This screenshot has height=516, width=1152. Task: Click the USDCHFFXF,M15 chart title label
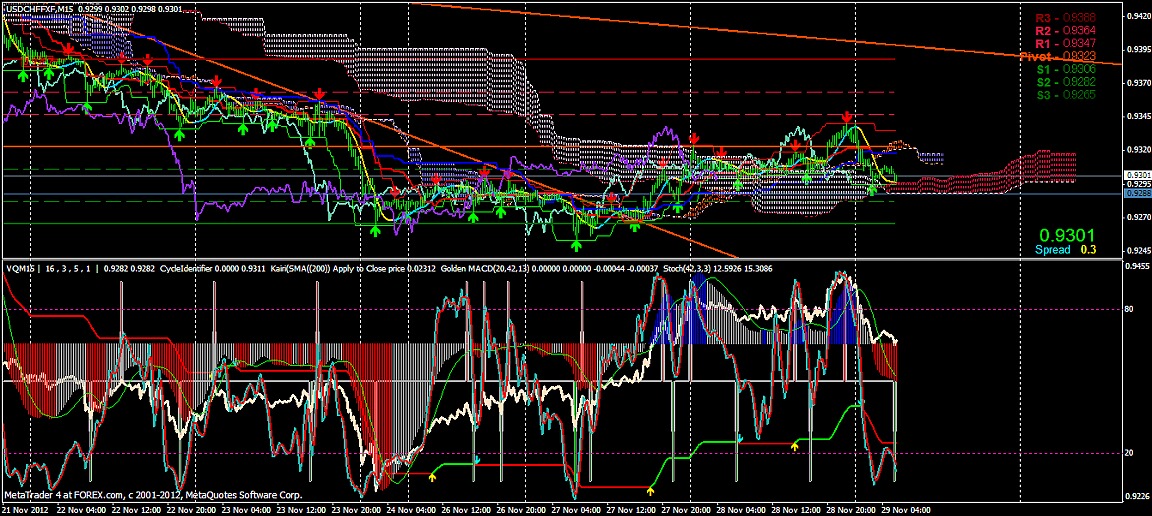click(36, 8)
